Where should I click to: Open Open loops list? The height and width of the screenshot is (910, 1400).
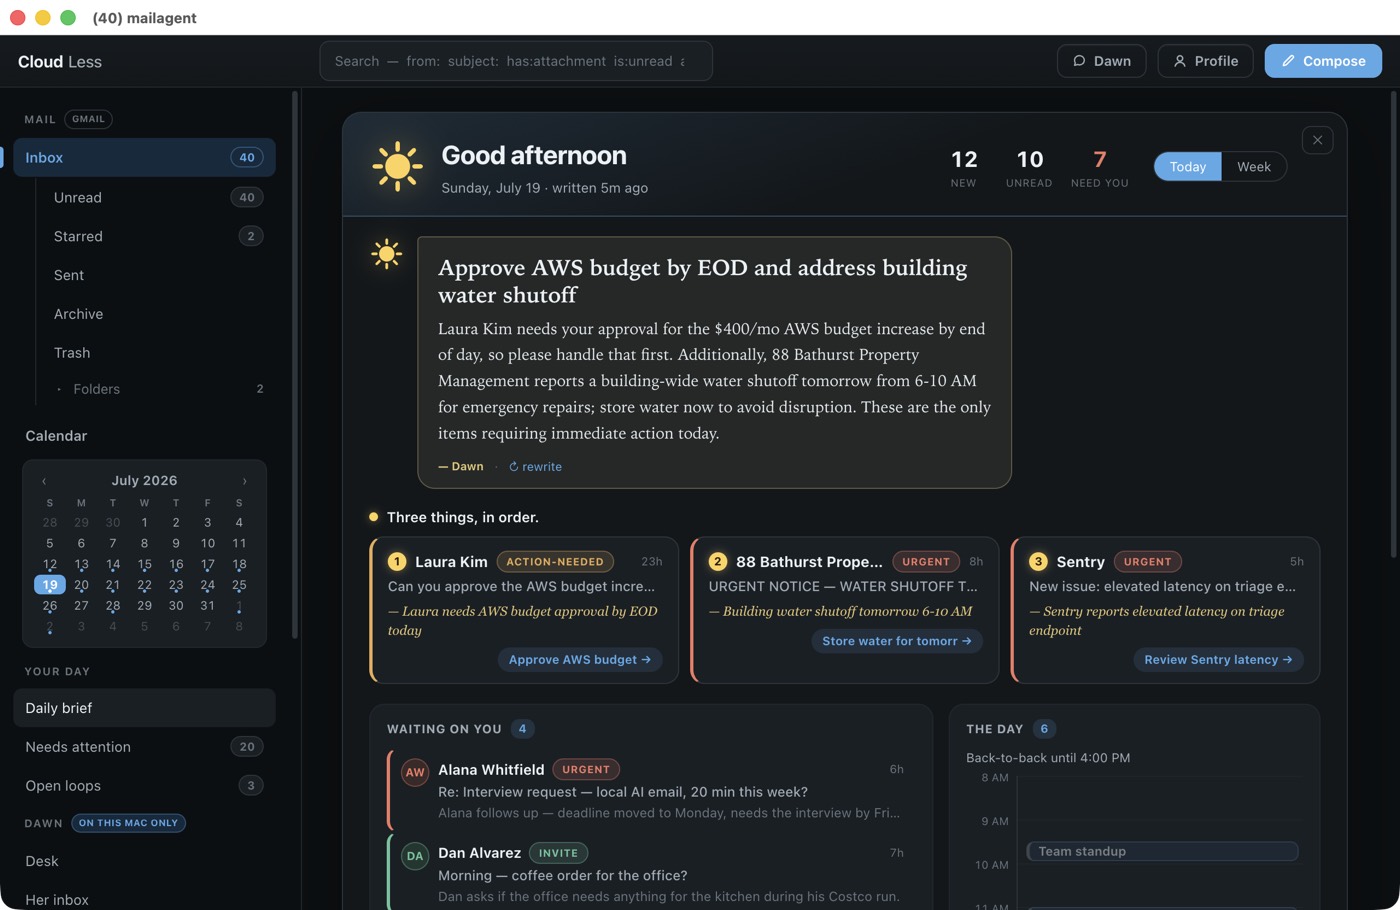[144, 786]
